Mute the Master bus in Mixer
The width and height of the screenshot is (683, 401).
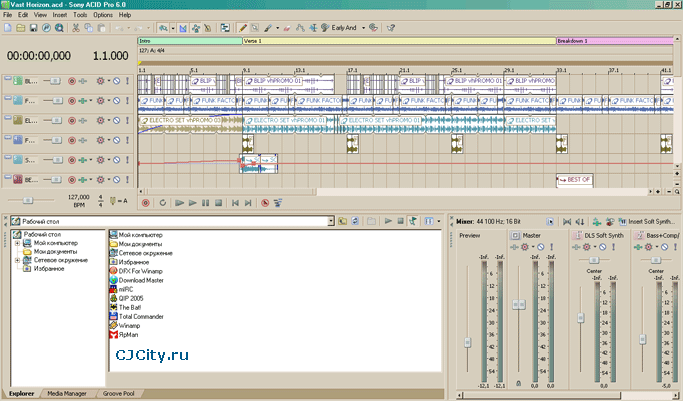coord(541,247)
